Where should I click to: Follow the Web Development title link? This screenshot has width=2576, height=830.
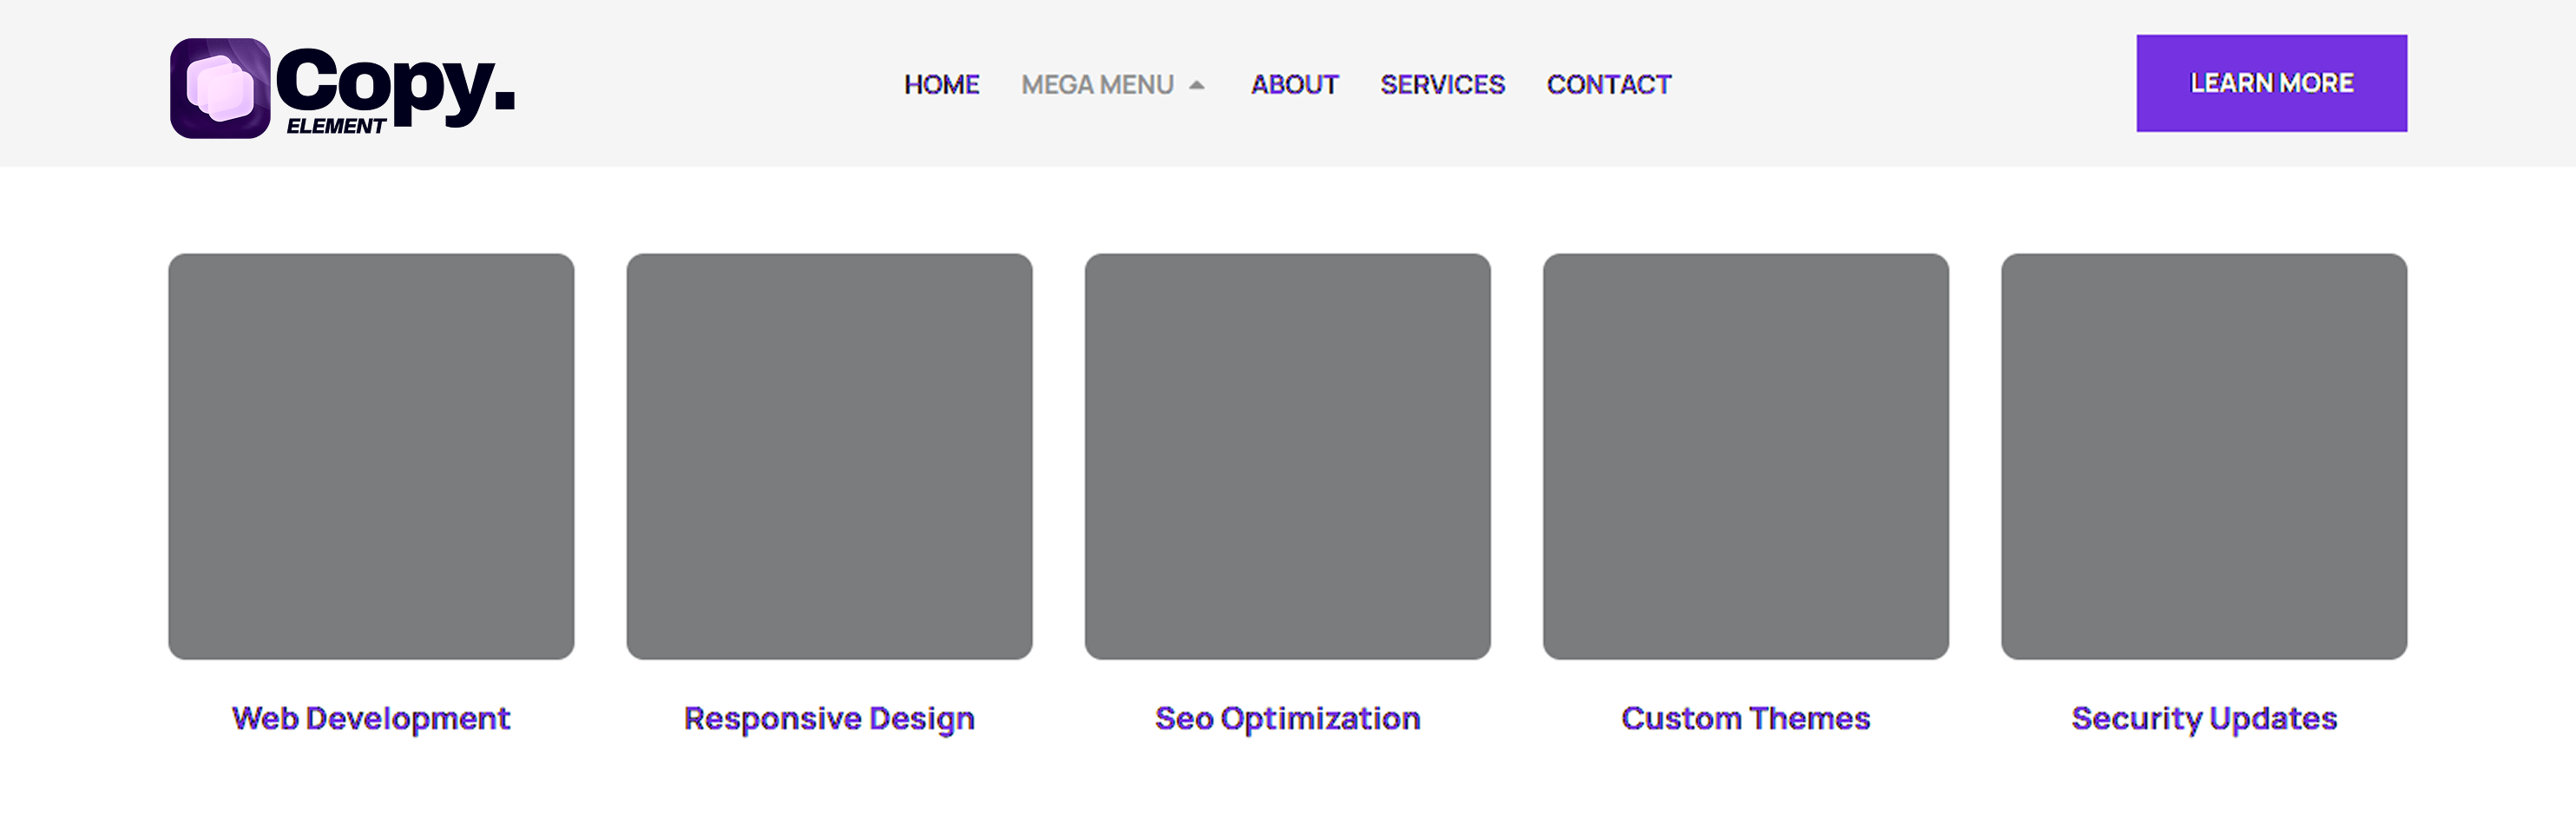click(x=371, y=718)
